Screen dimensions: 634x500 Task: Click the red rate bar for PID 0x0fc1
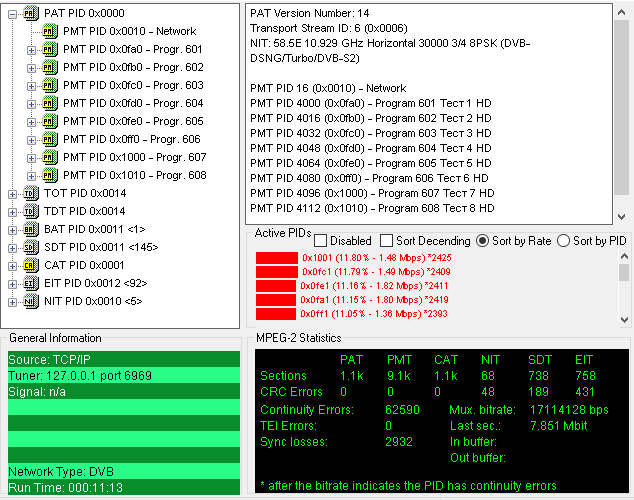277,272
